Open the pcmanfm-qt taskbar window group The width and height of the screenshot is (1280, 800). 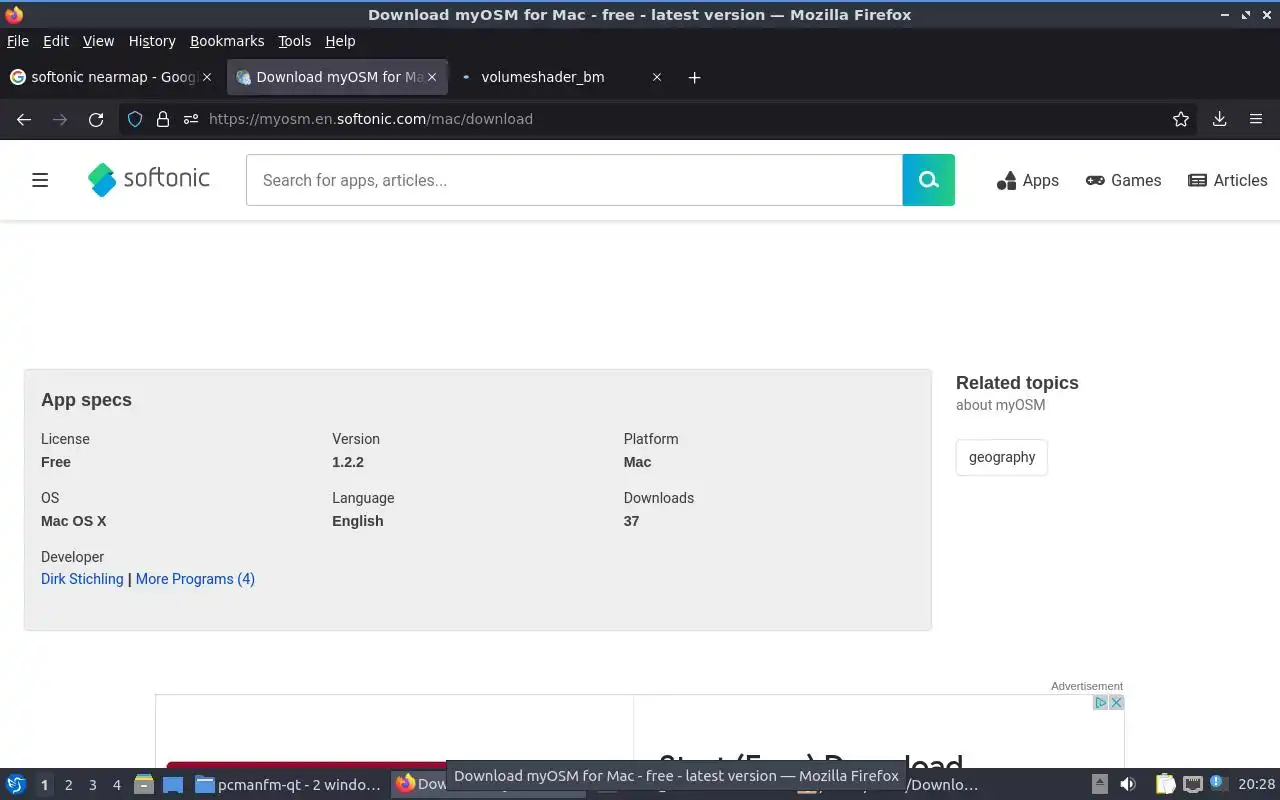(288, 785)
